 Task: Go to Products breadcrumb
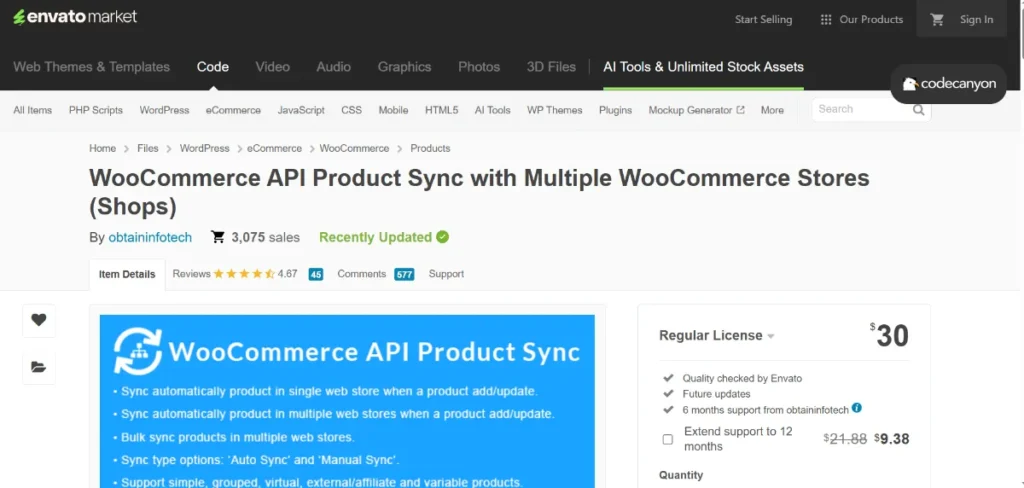pos(430,148)
